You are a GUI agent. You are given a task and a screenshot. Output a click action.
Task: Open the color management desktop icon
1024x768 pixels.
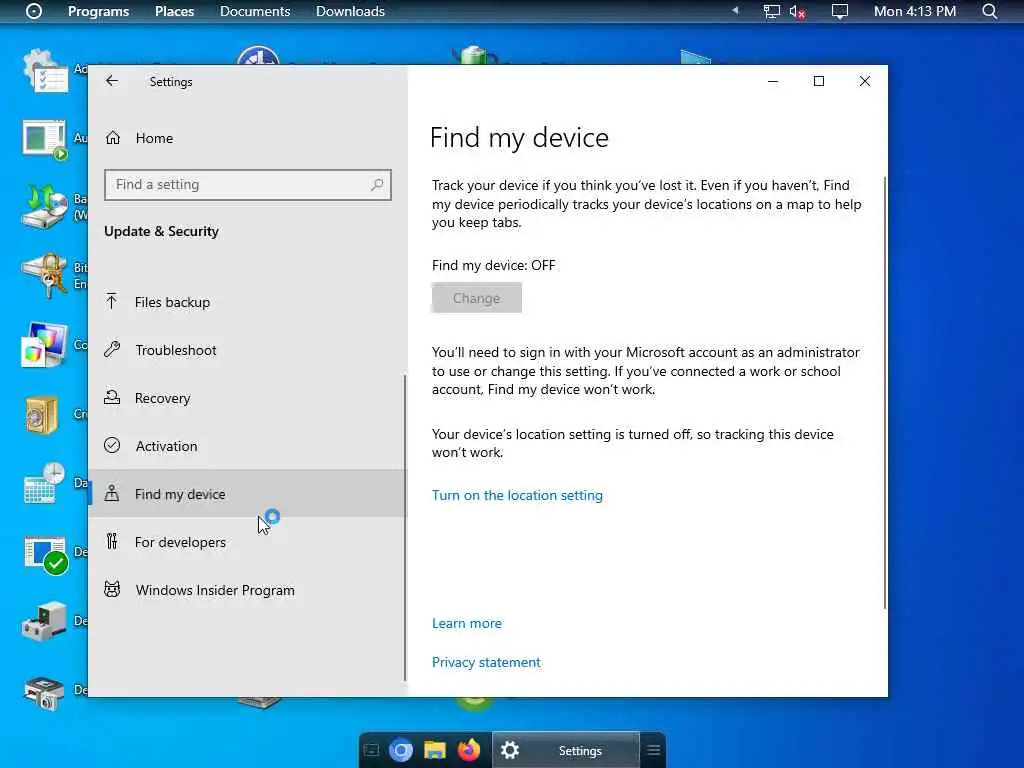(44, 344)
